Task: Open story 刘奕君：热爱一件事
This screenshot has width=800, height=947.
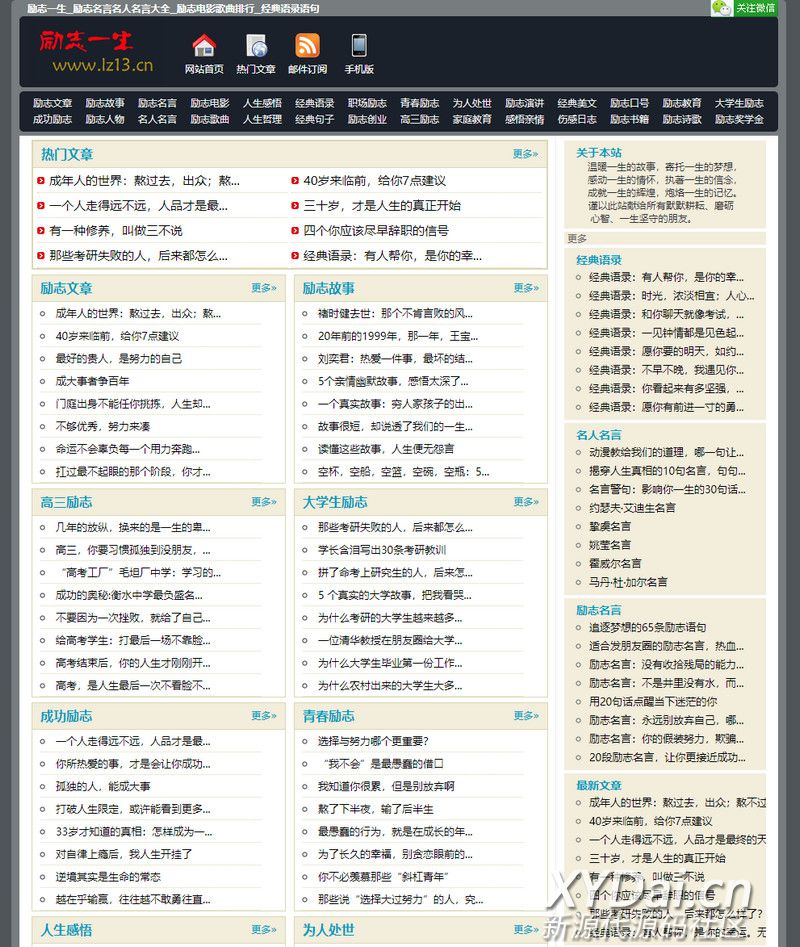Action: tap(395, 359)
